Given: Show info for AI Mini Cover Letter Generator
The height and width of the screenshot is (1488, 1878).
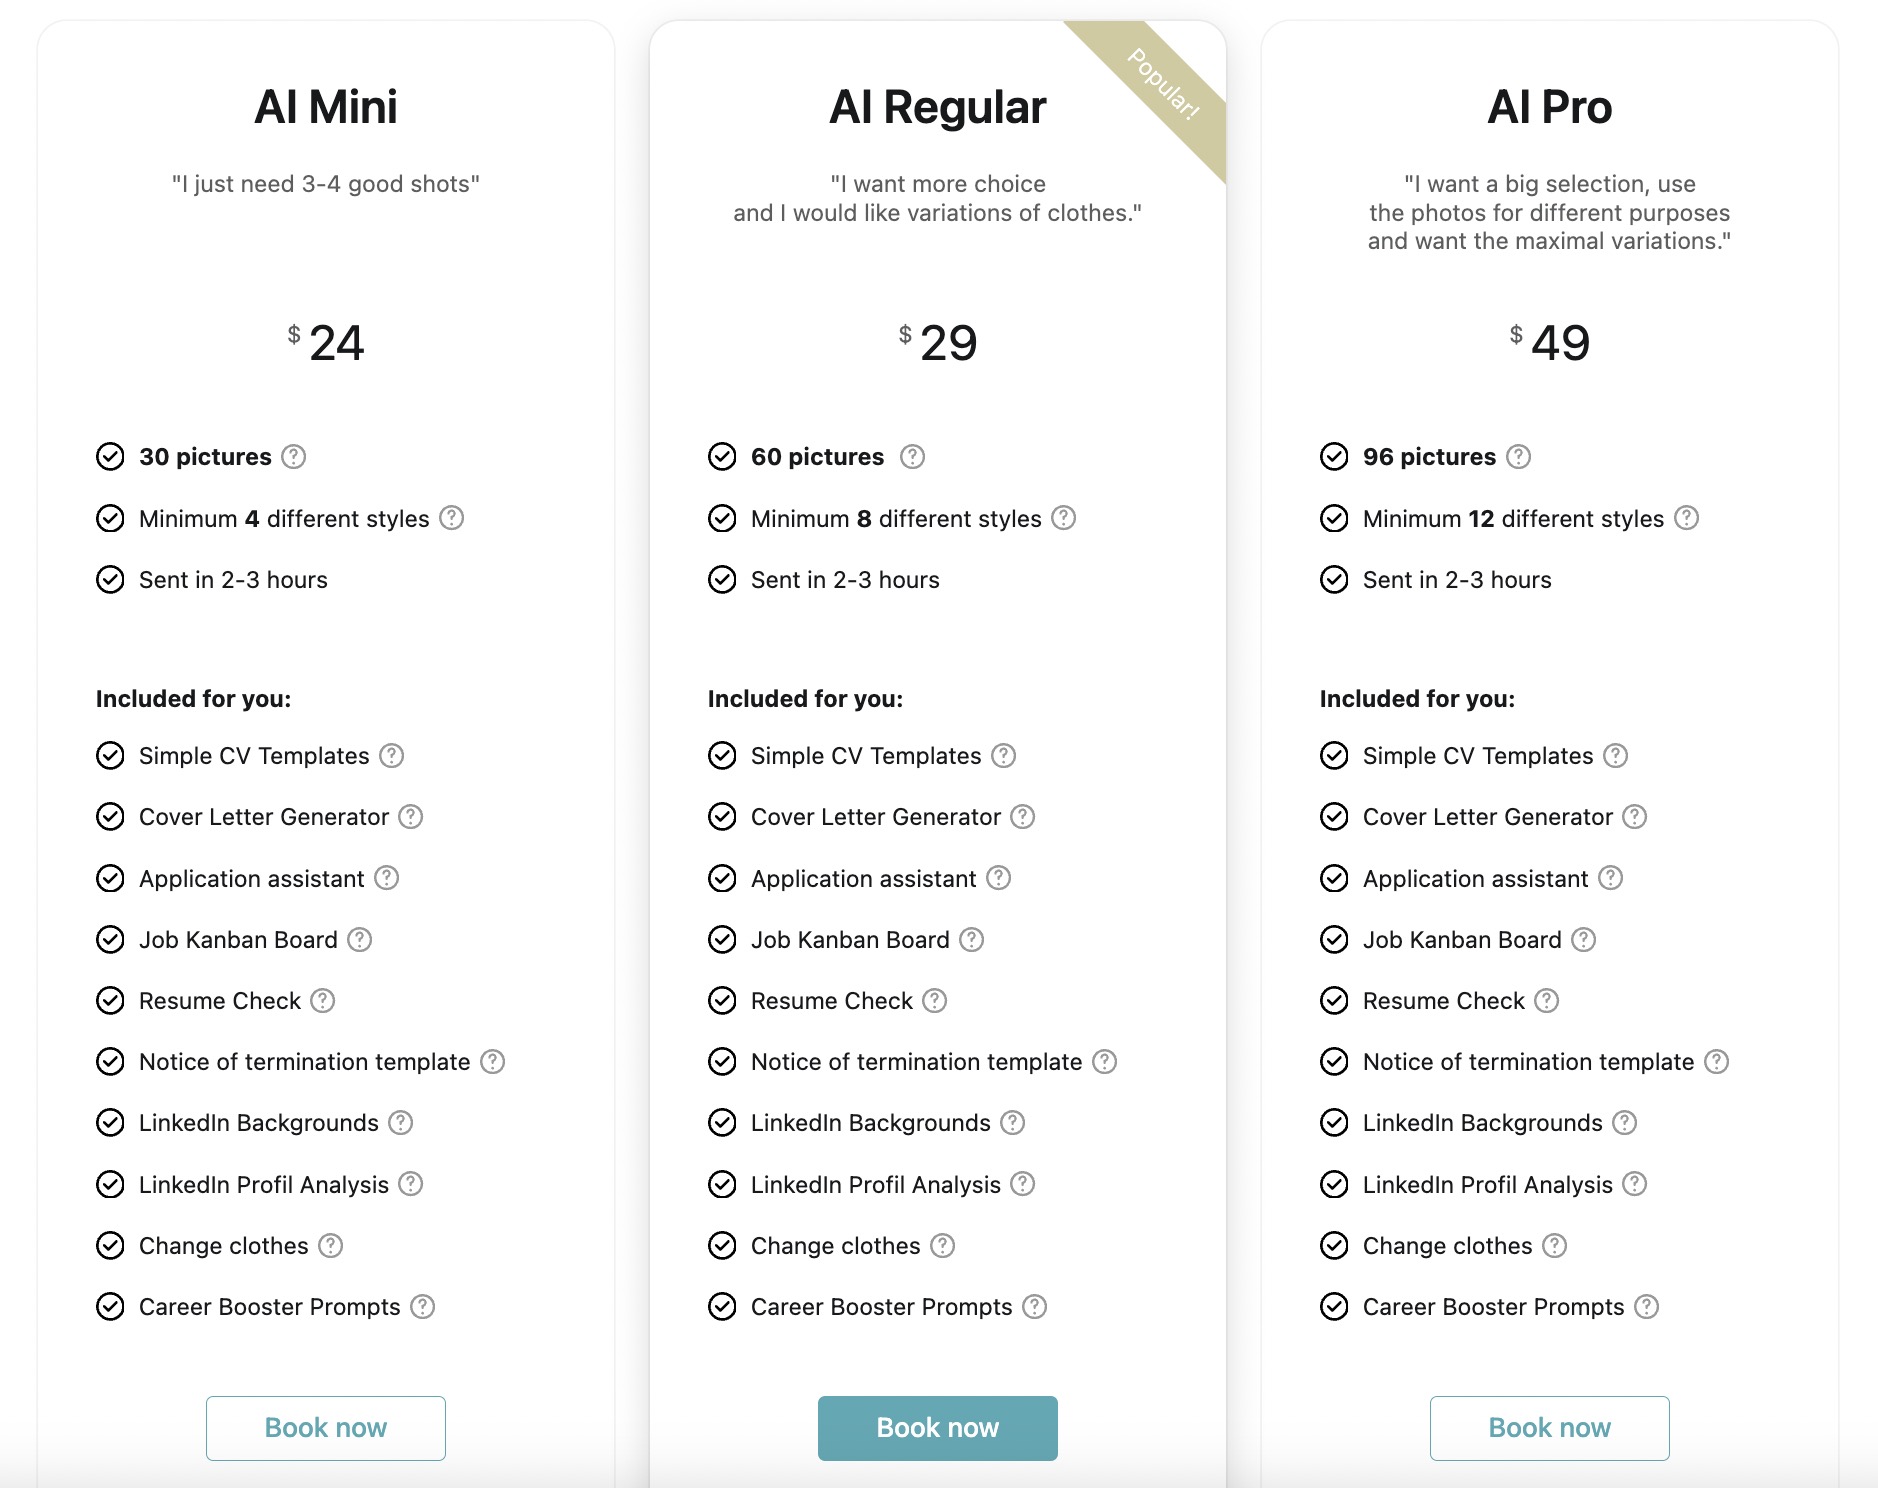Looking at the screenshot, I should point(411,817).
